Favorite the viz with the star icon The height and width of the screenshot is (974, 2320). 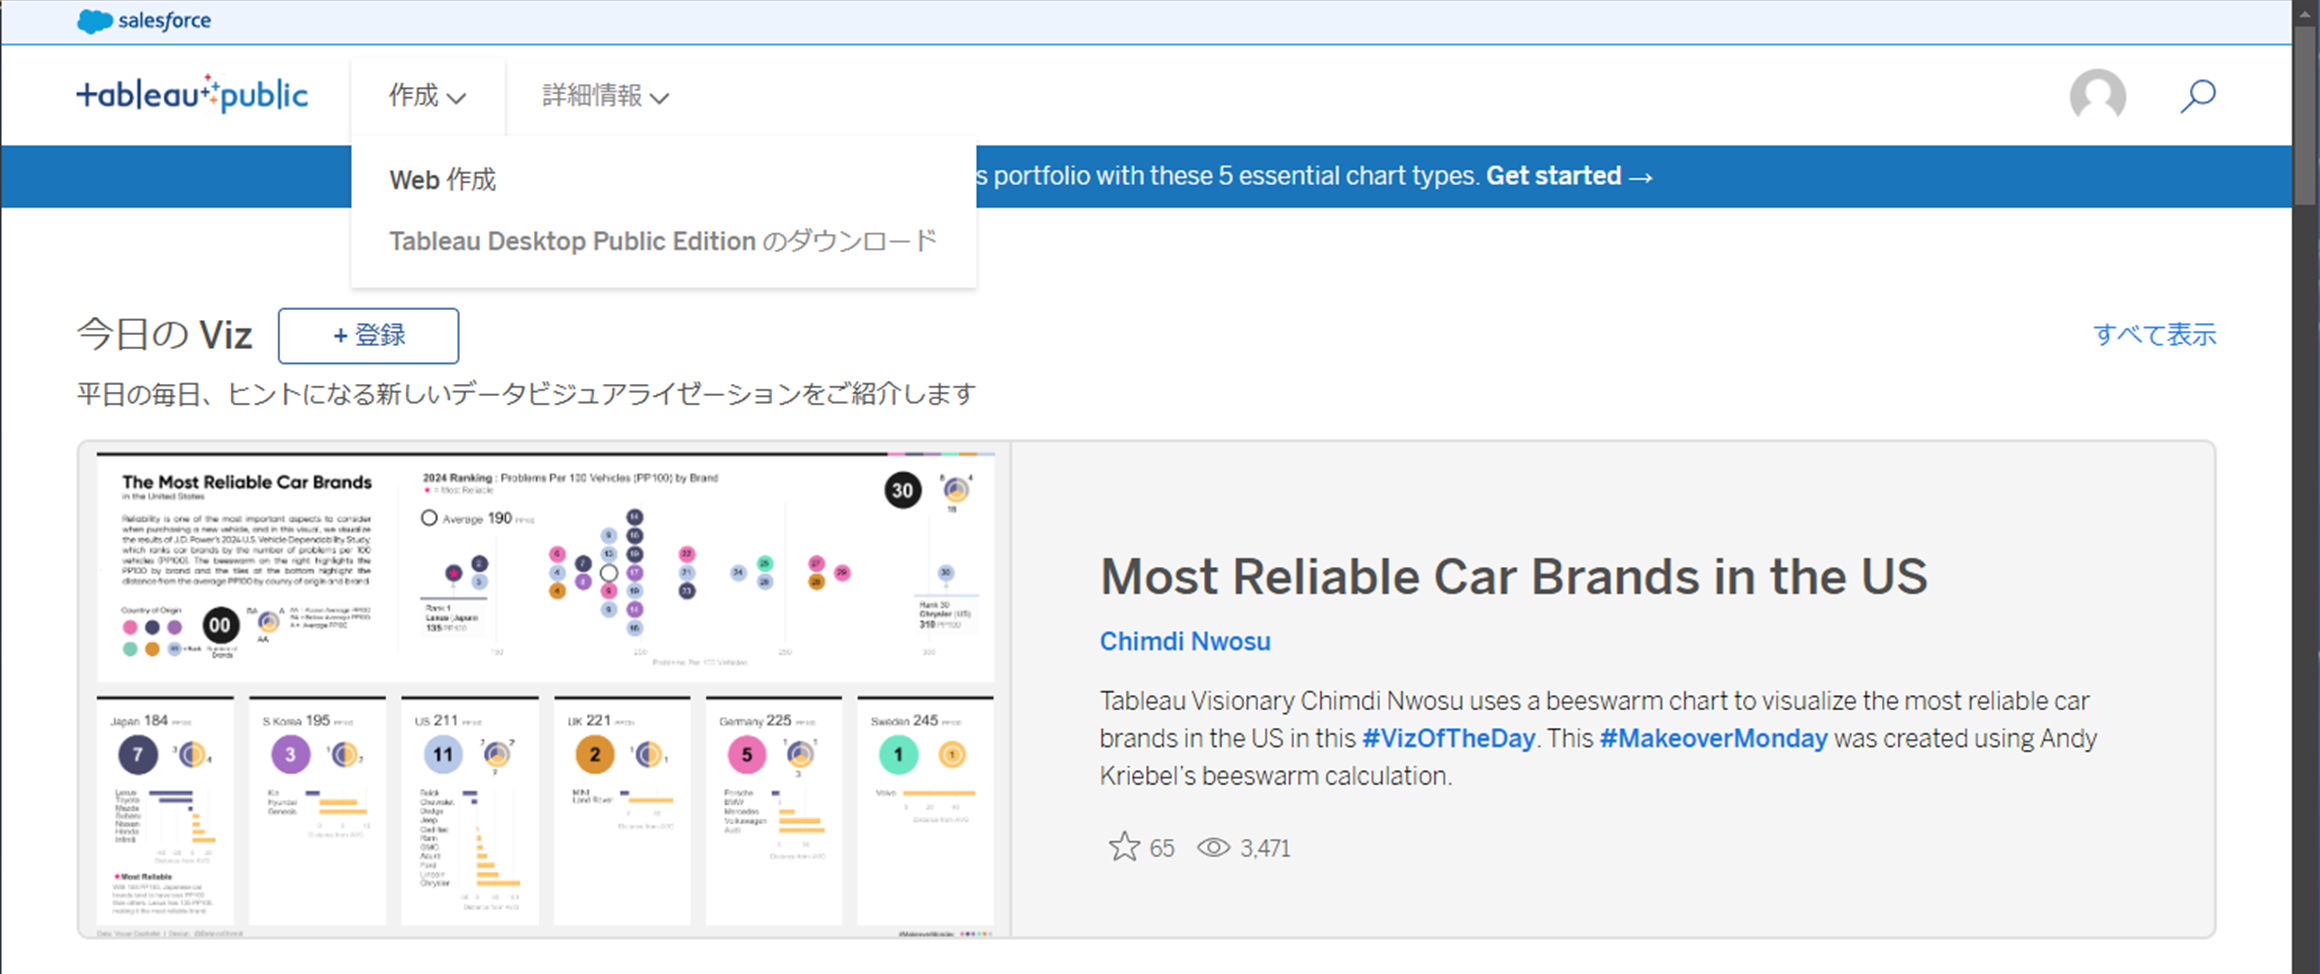(1124, 847)
